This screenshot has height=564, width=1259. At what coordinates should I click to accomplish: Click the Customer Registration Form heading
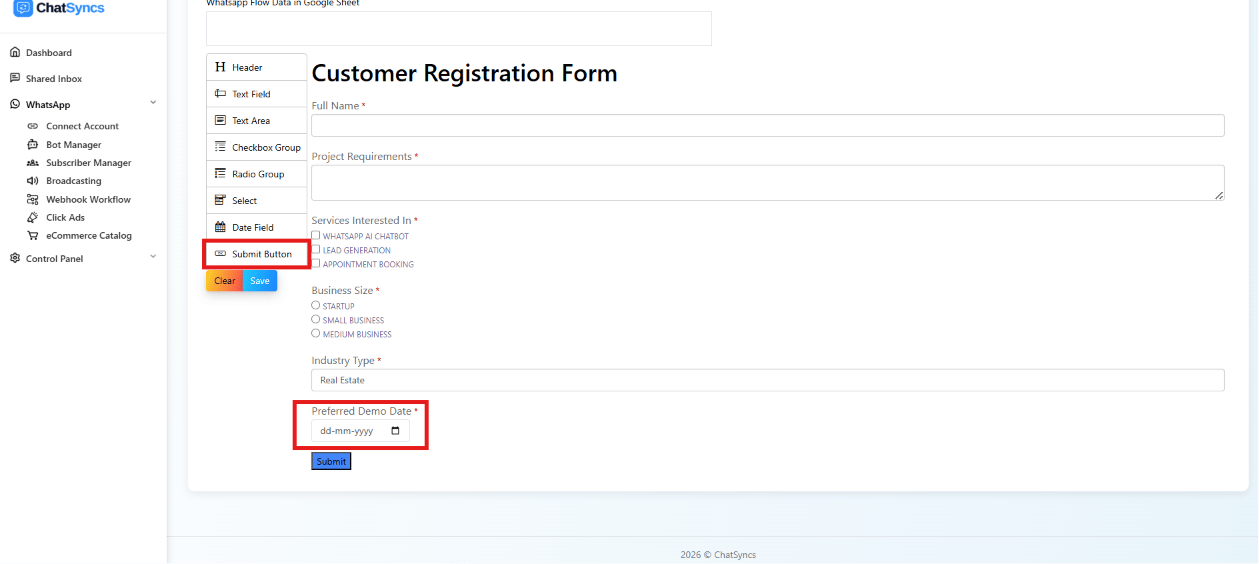coord(465,73)
